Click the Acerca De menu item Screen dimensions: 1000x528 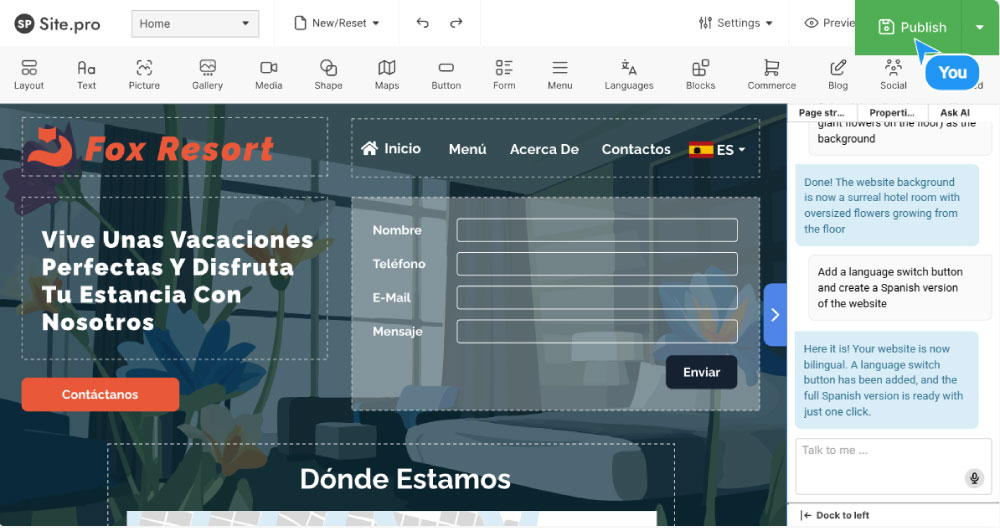coord(544,149)
